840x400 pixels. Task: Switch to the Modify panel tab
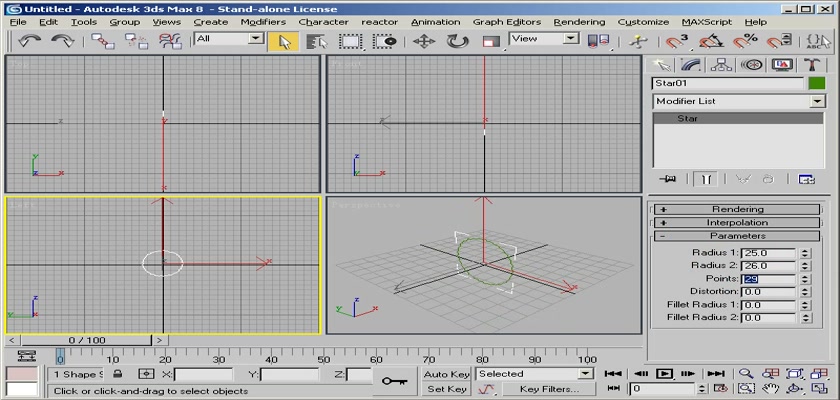[691, 65]
